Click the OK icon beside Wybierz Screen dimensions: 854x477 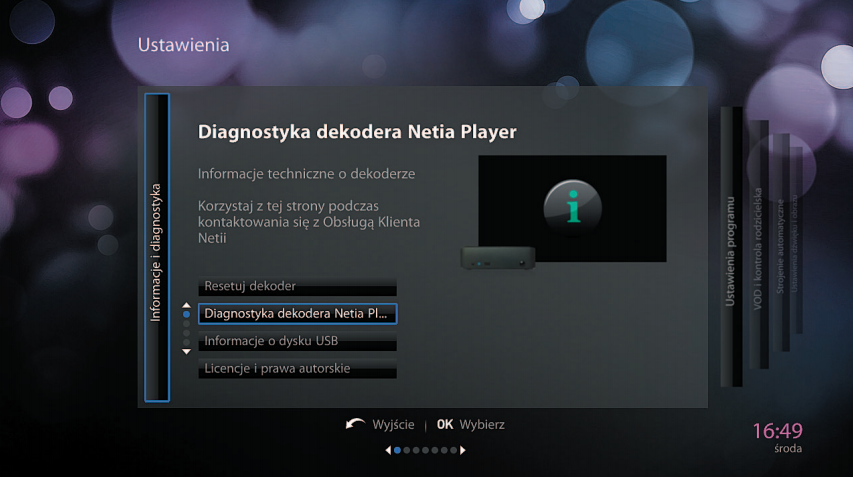click(445, 424)
